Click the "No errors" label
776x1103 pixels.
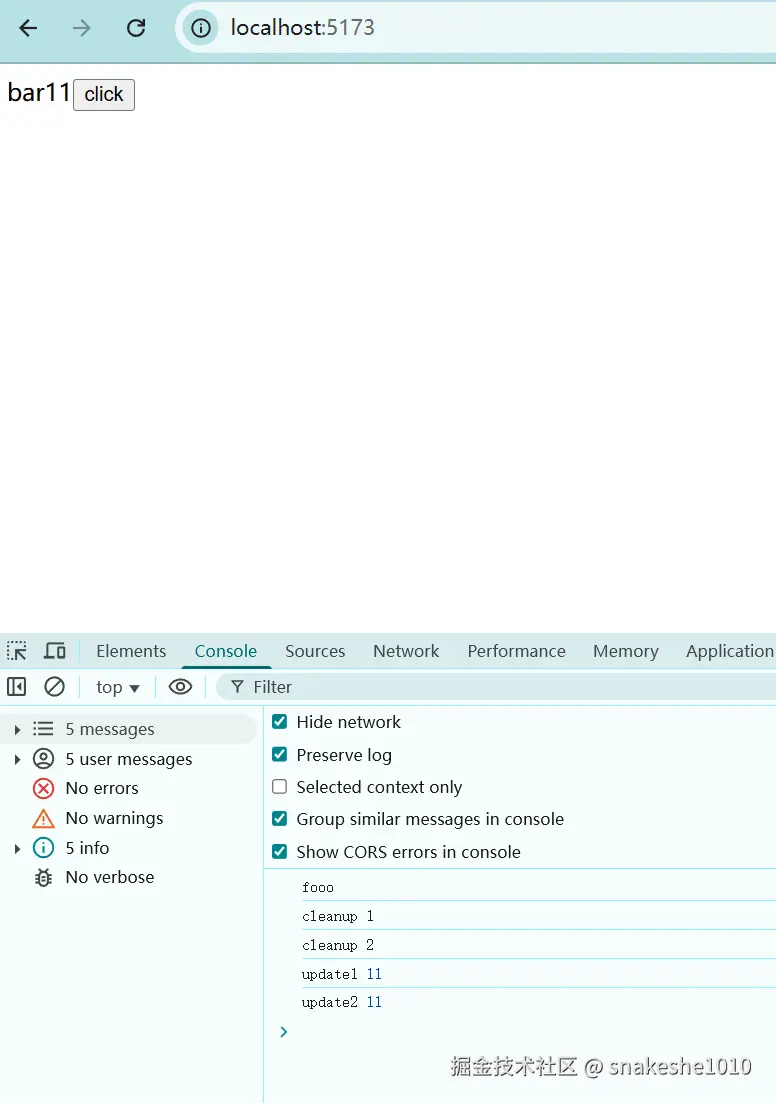coord(102,789)
